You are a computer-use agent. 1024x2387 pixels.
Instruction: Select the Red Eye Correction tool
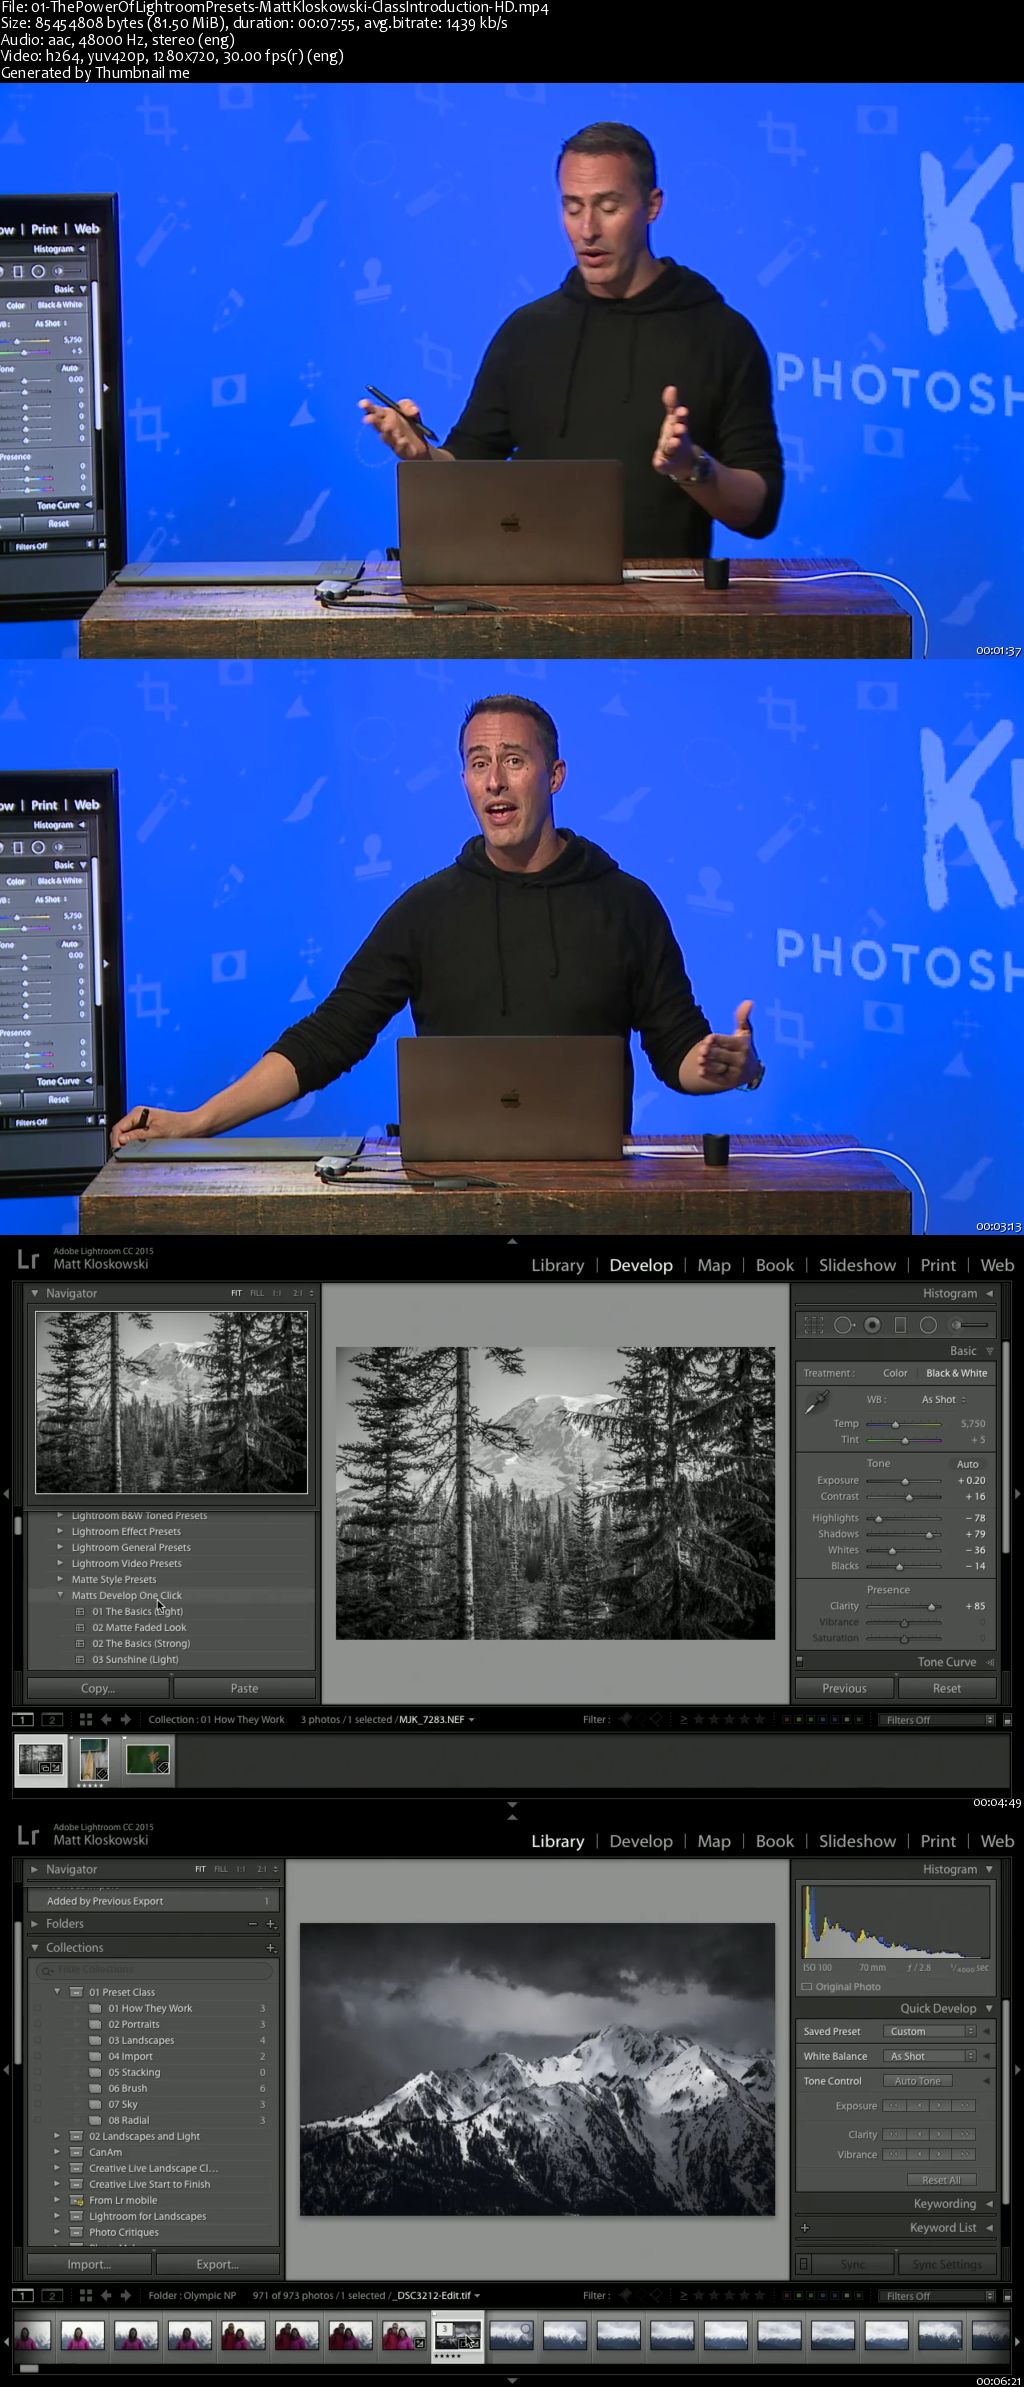(x=872, y=1325)
